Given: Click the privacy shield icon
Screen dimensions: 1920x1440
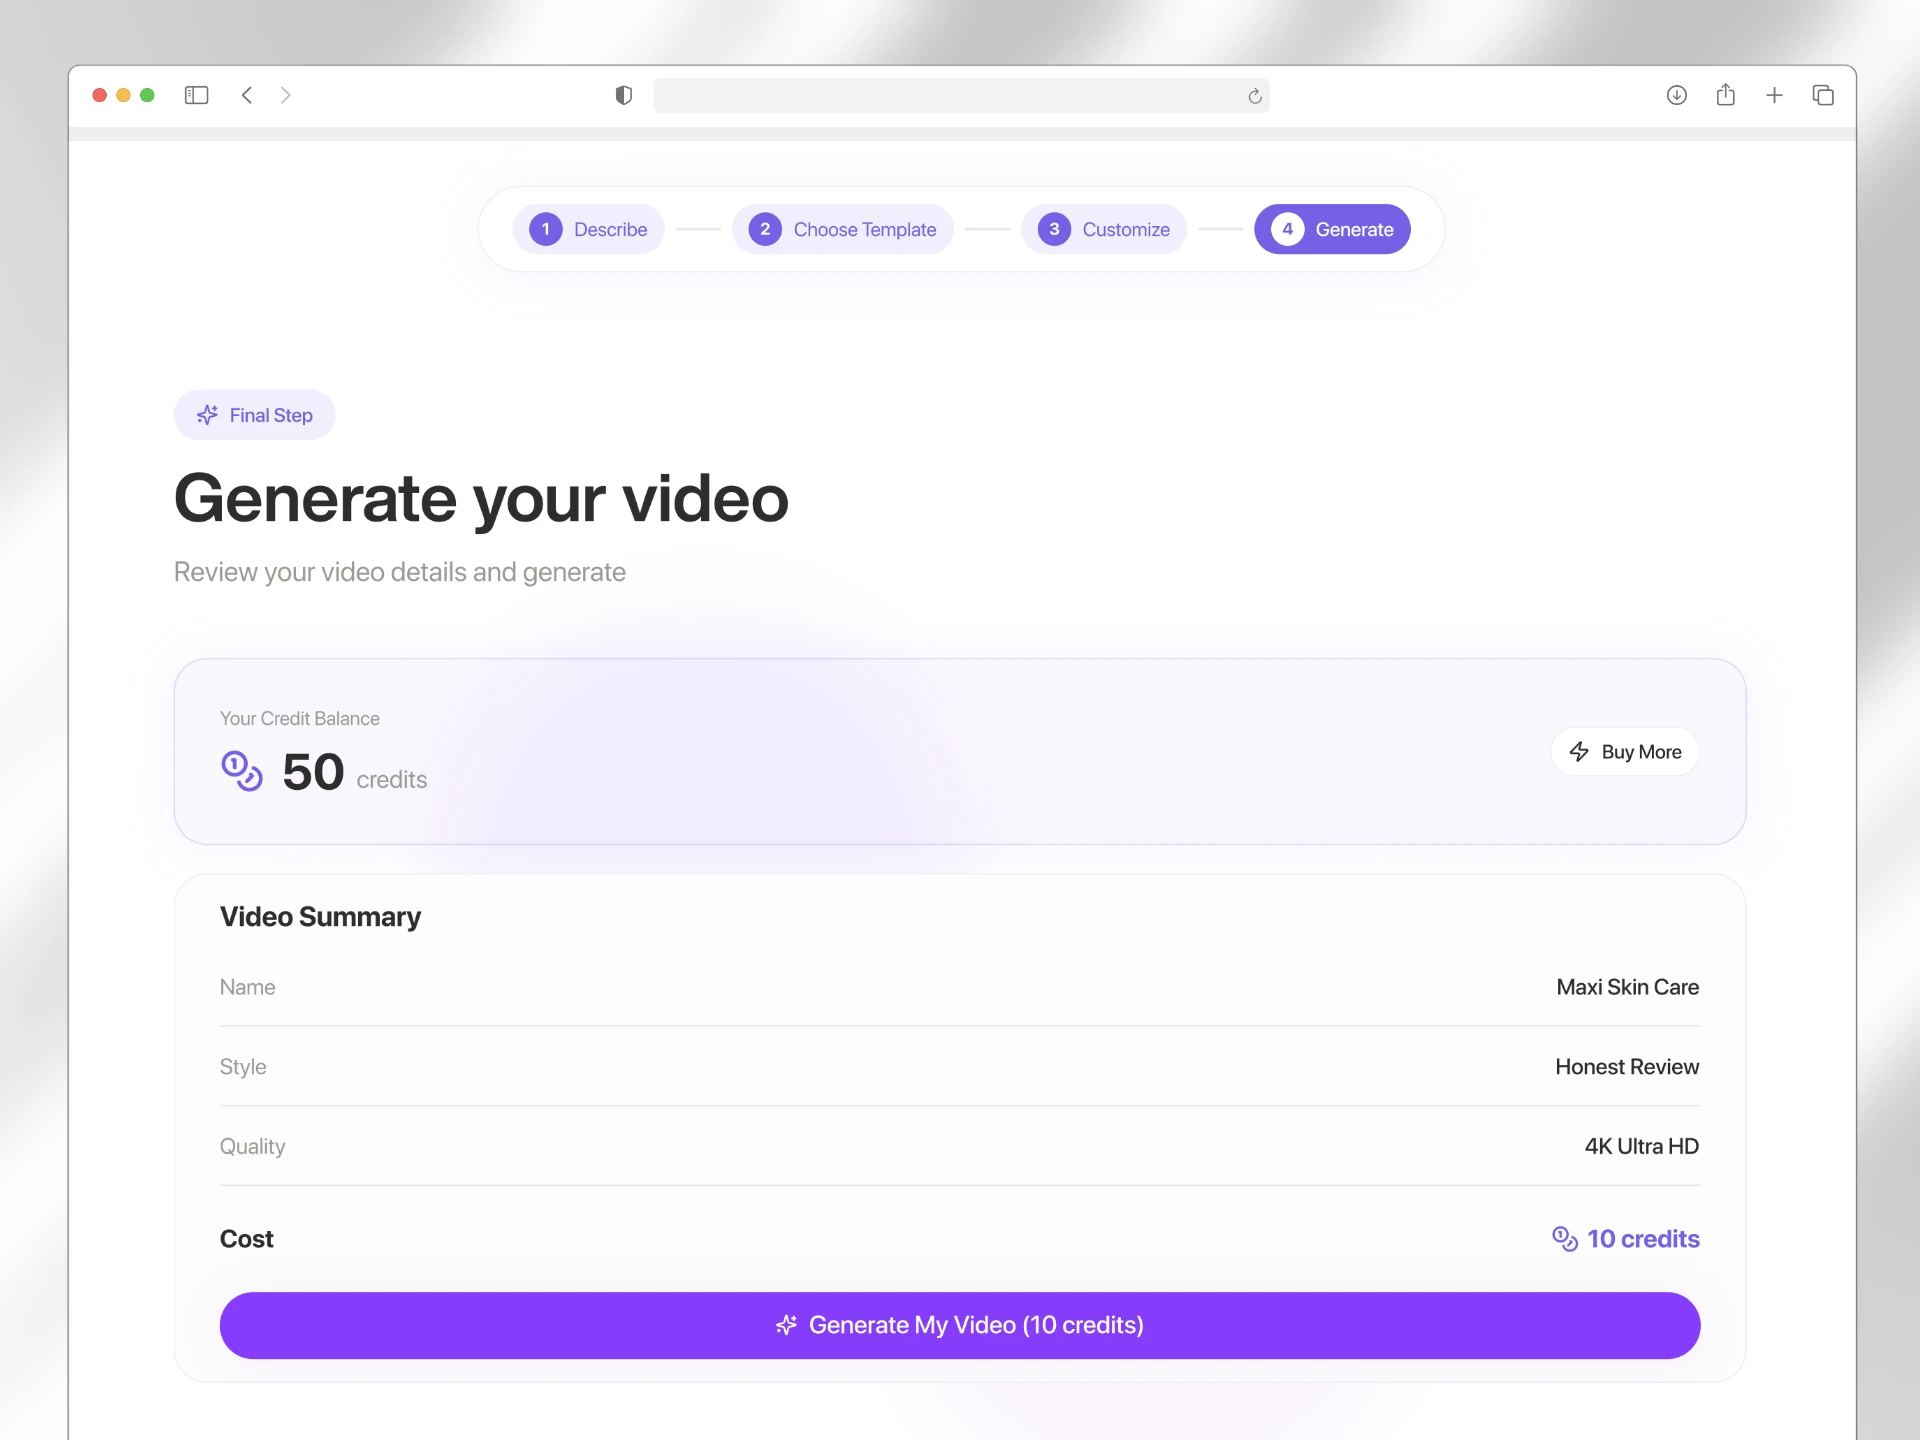Looking at the screenshot, I should 624,95.
